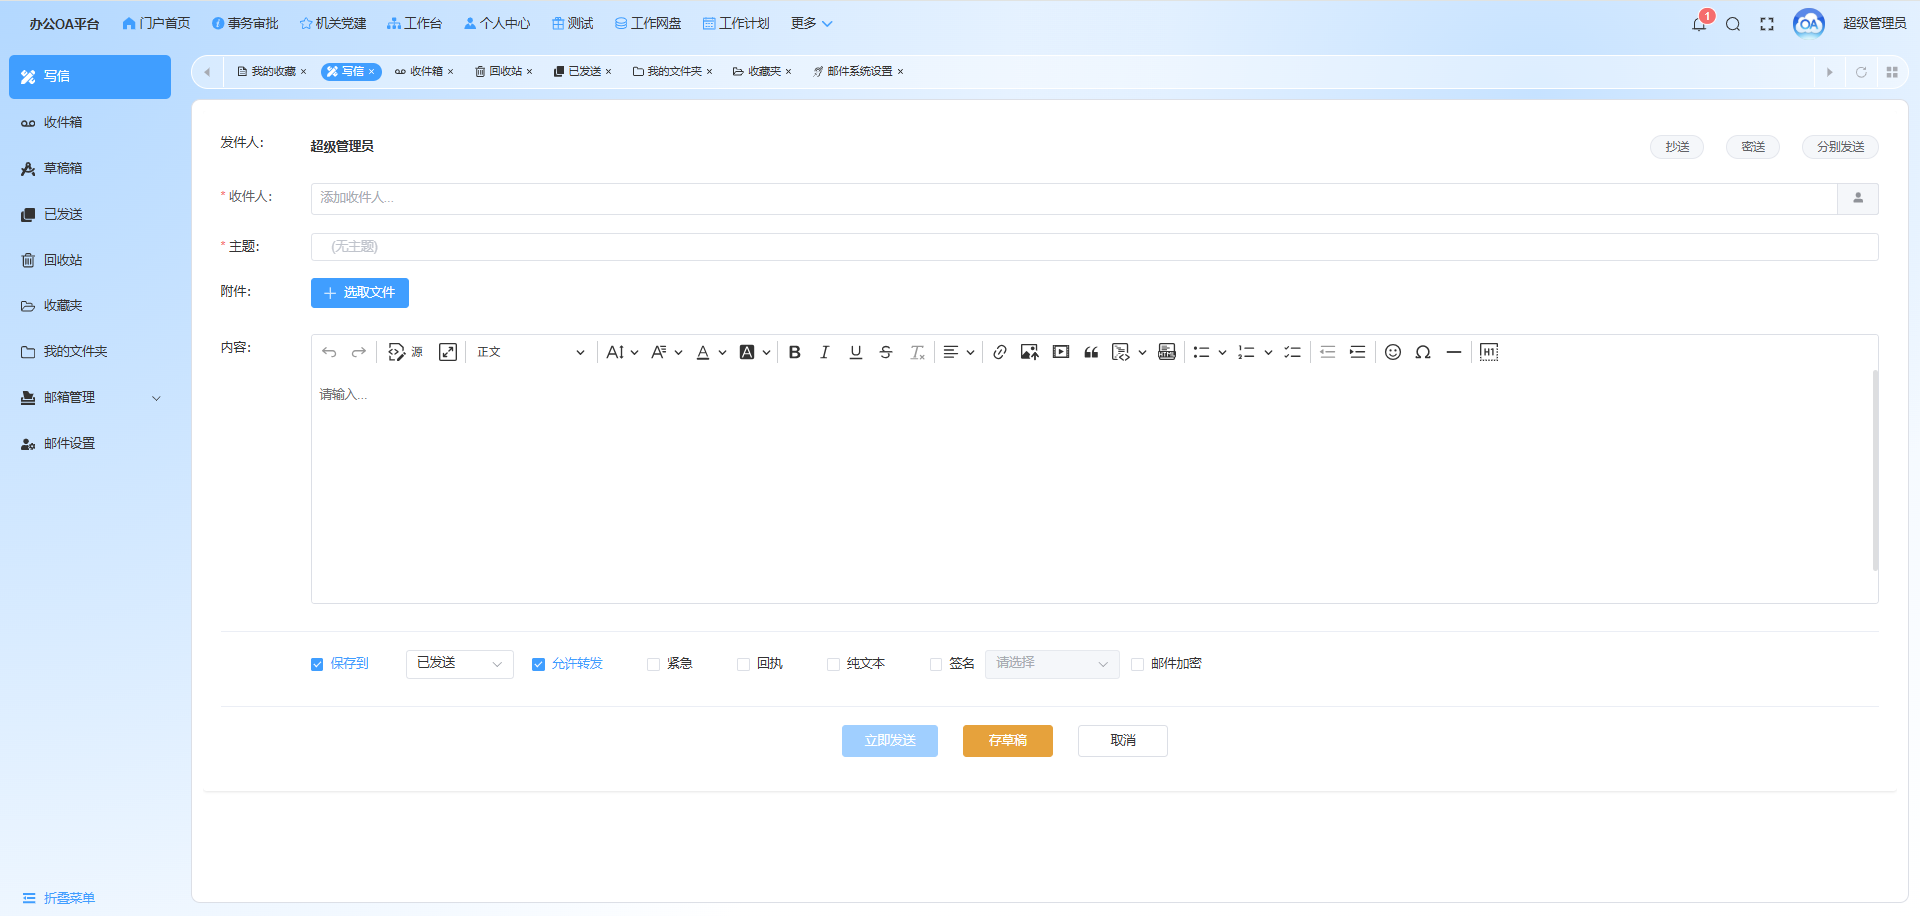Viewport: 1920px width, 916px height.
Task: Open the text alignment dropdown
Action: coord(958,352)
